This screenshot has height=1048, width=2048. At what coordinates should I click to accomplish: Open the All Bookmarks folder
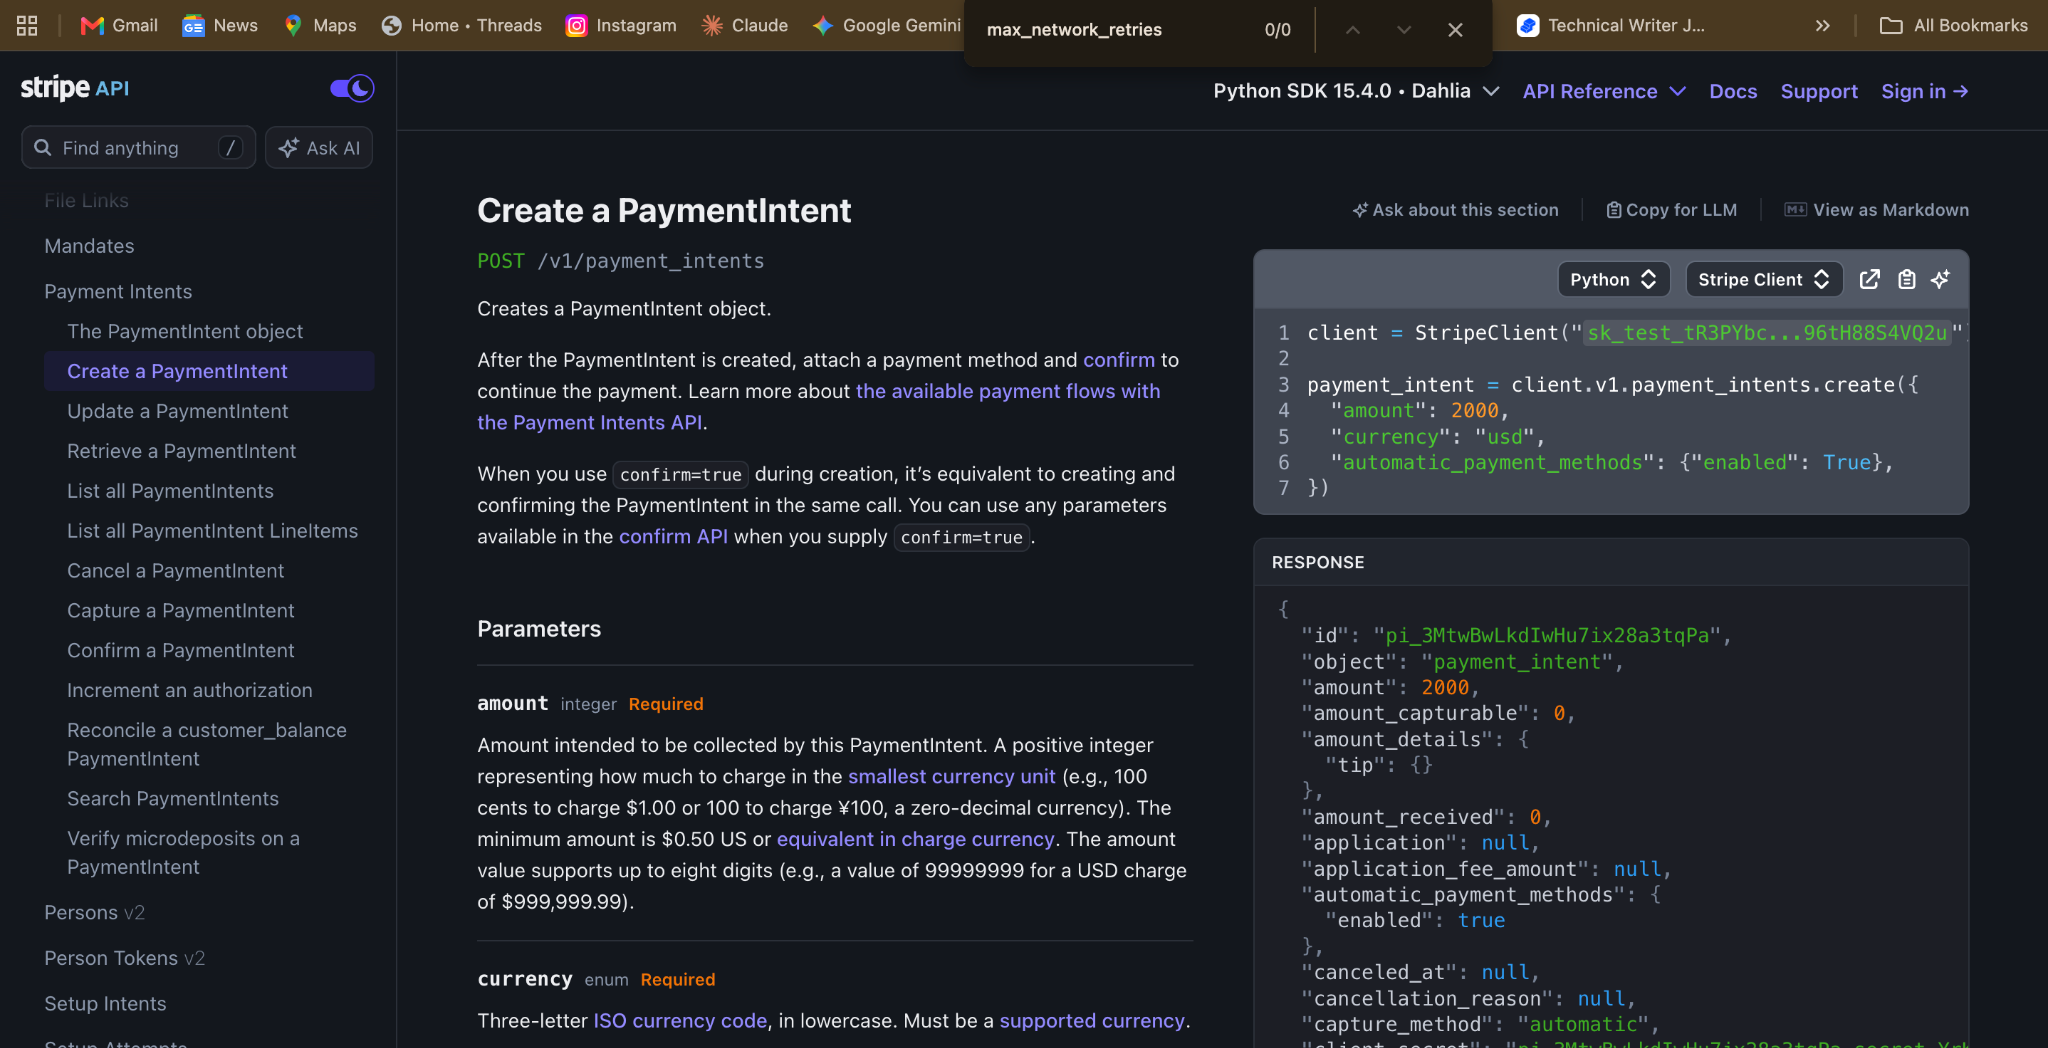click(1954, 26)
